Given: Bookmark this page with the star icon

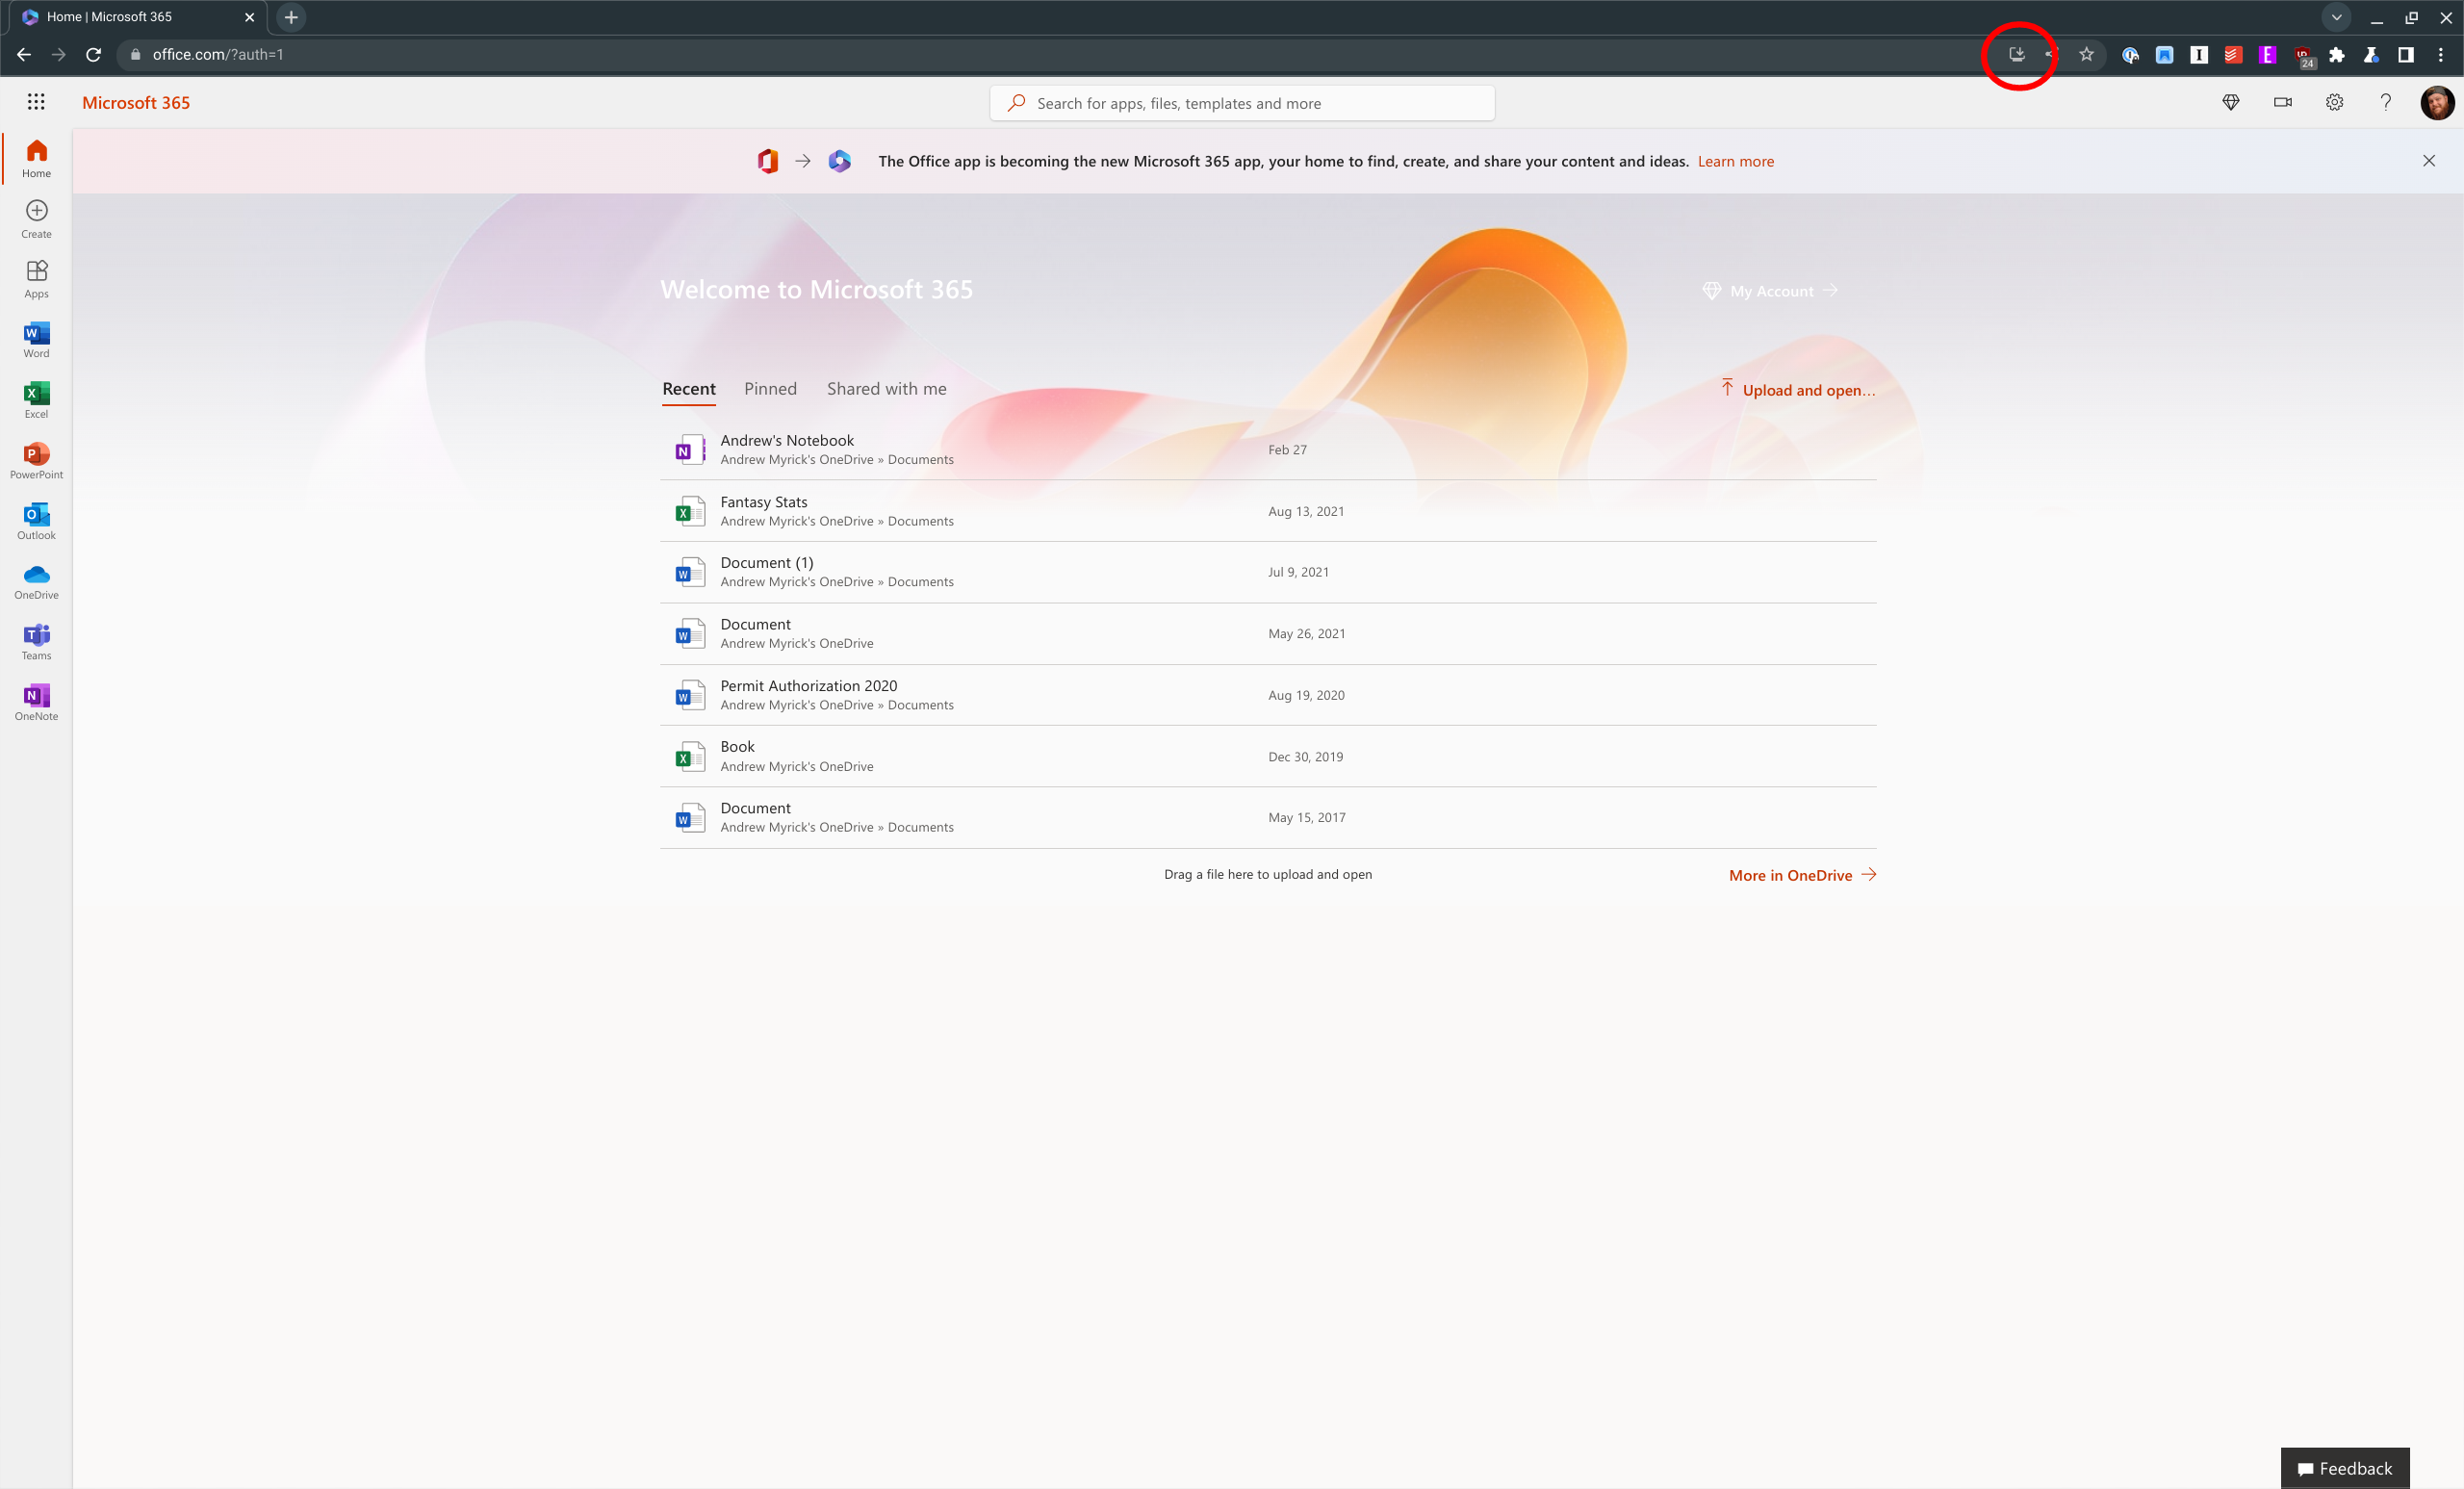Looking at the screenshot, I should click(2086, 54).
